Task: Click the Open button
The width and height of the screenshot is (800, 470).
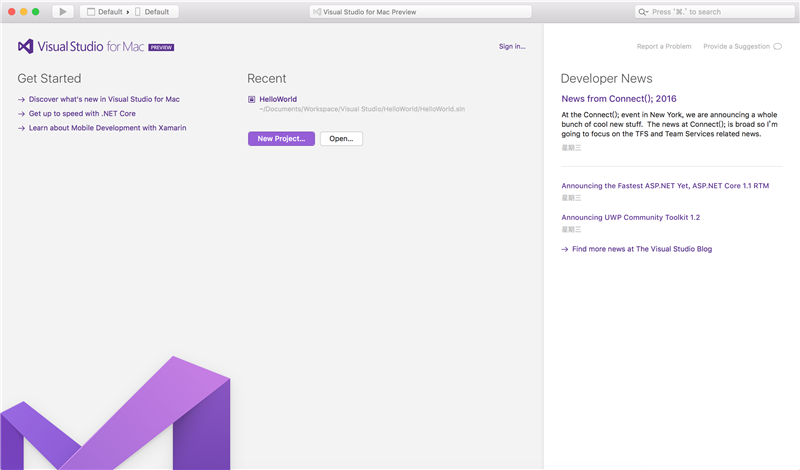Action: click(341, 139)
